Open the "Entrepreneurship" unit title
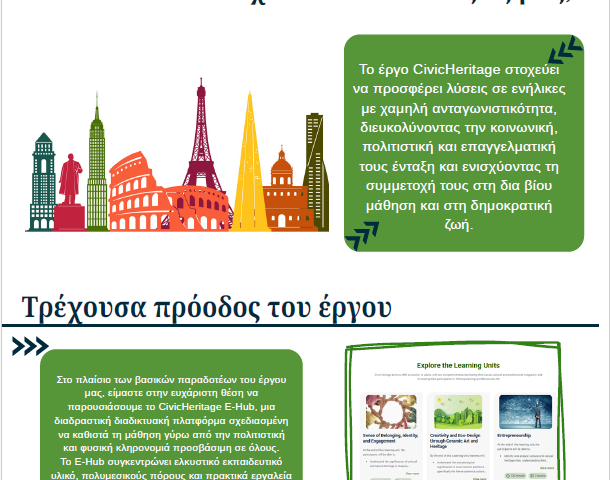The image size is (610, 480). (514, 435)
